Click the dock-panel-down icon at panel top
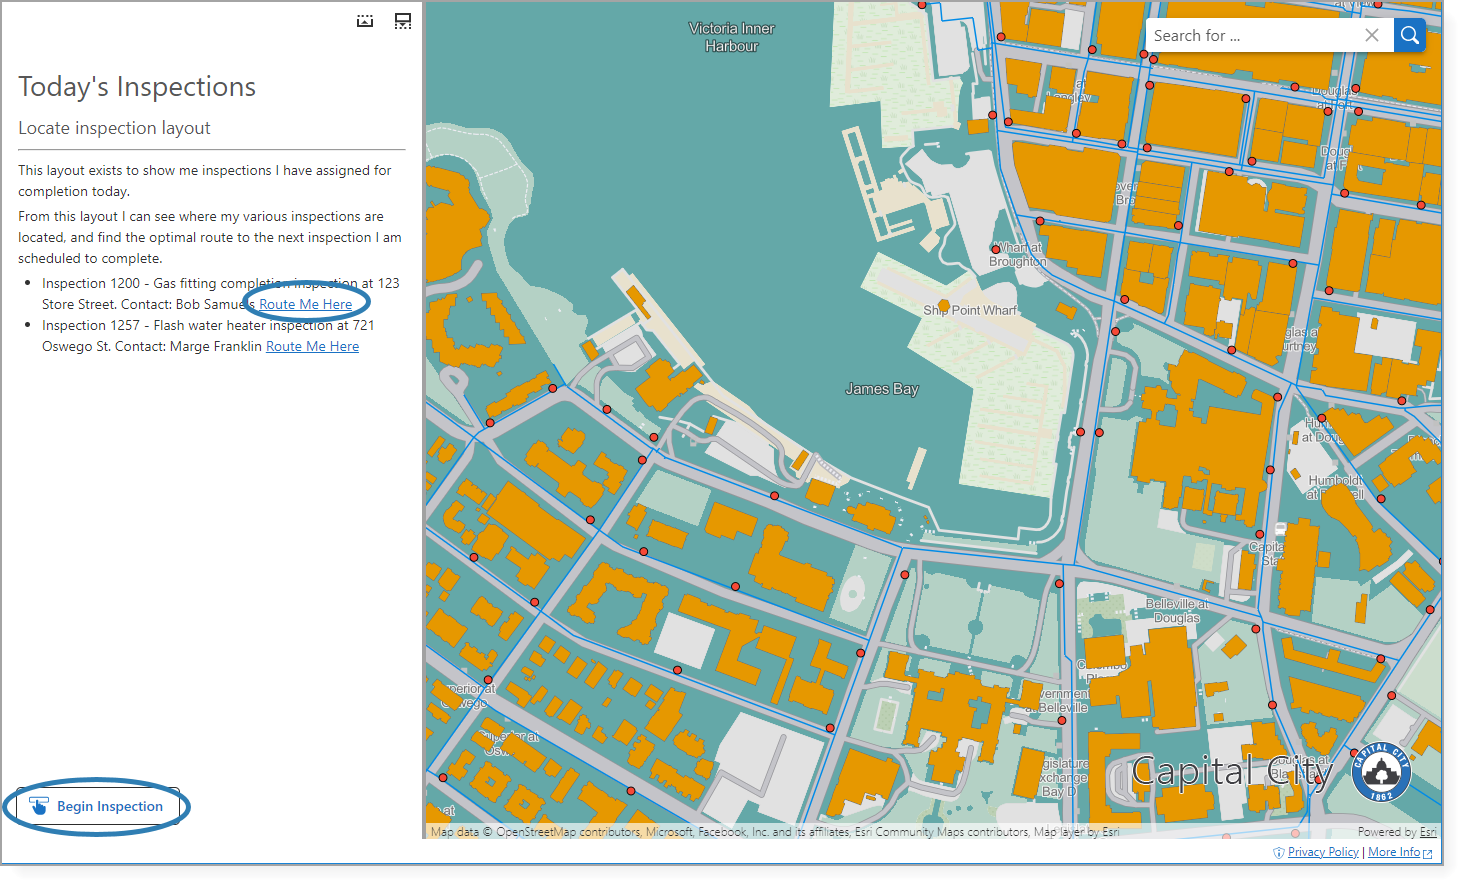 click(x=402, y=20)
